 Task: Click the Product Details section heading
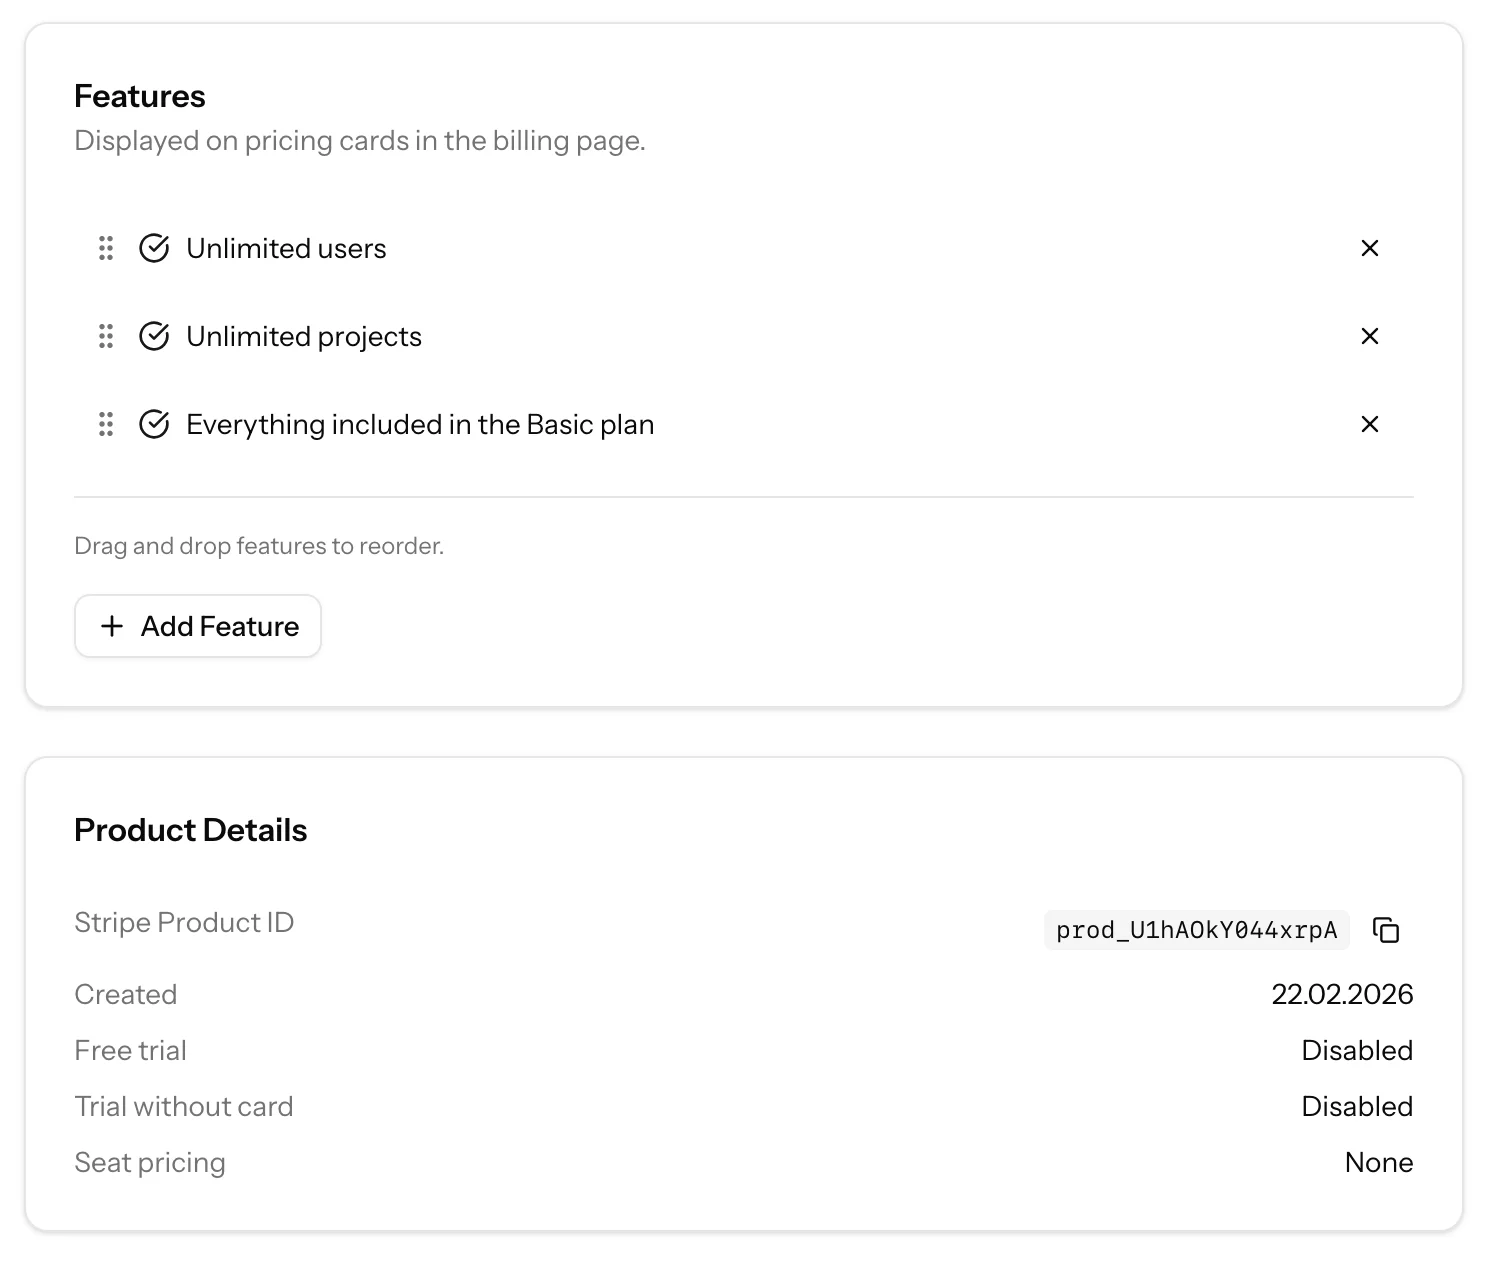coord(190,829)
